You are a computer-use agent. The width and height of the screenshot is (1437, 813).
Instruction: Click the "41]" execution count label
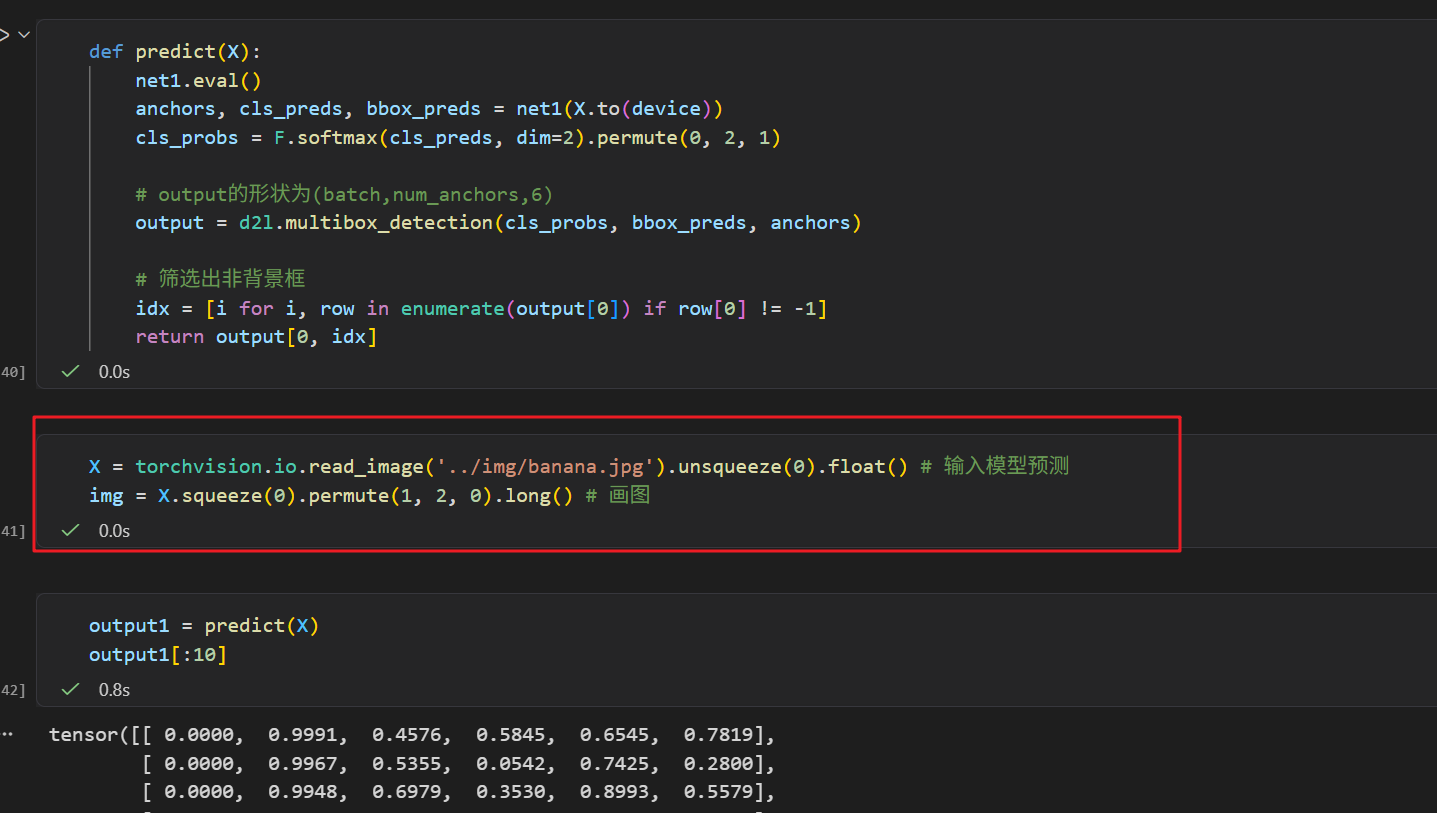pos(13,531)
